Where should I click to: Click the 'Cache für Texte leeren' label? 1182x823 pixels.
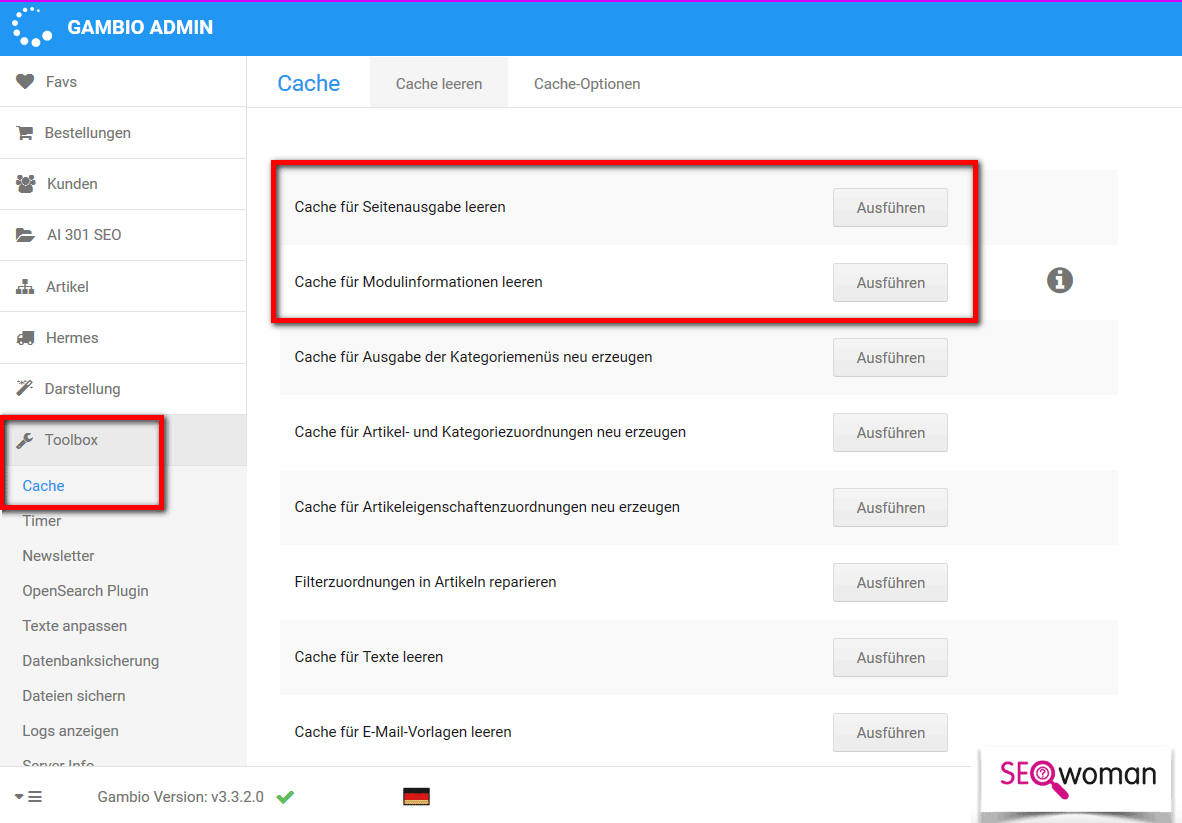[x=369, y=656]
